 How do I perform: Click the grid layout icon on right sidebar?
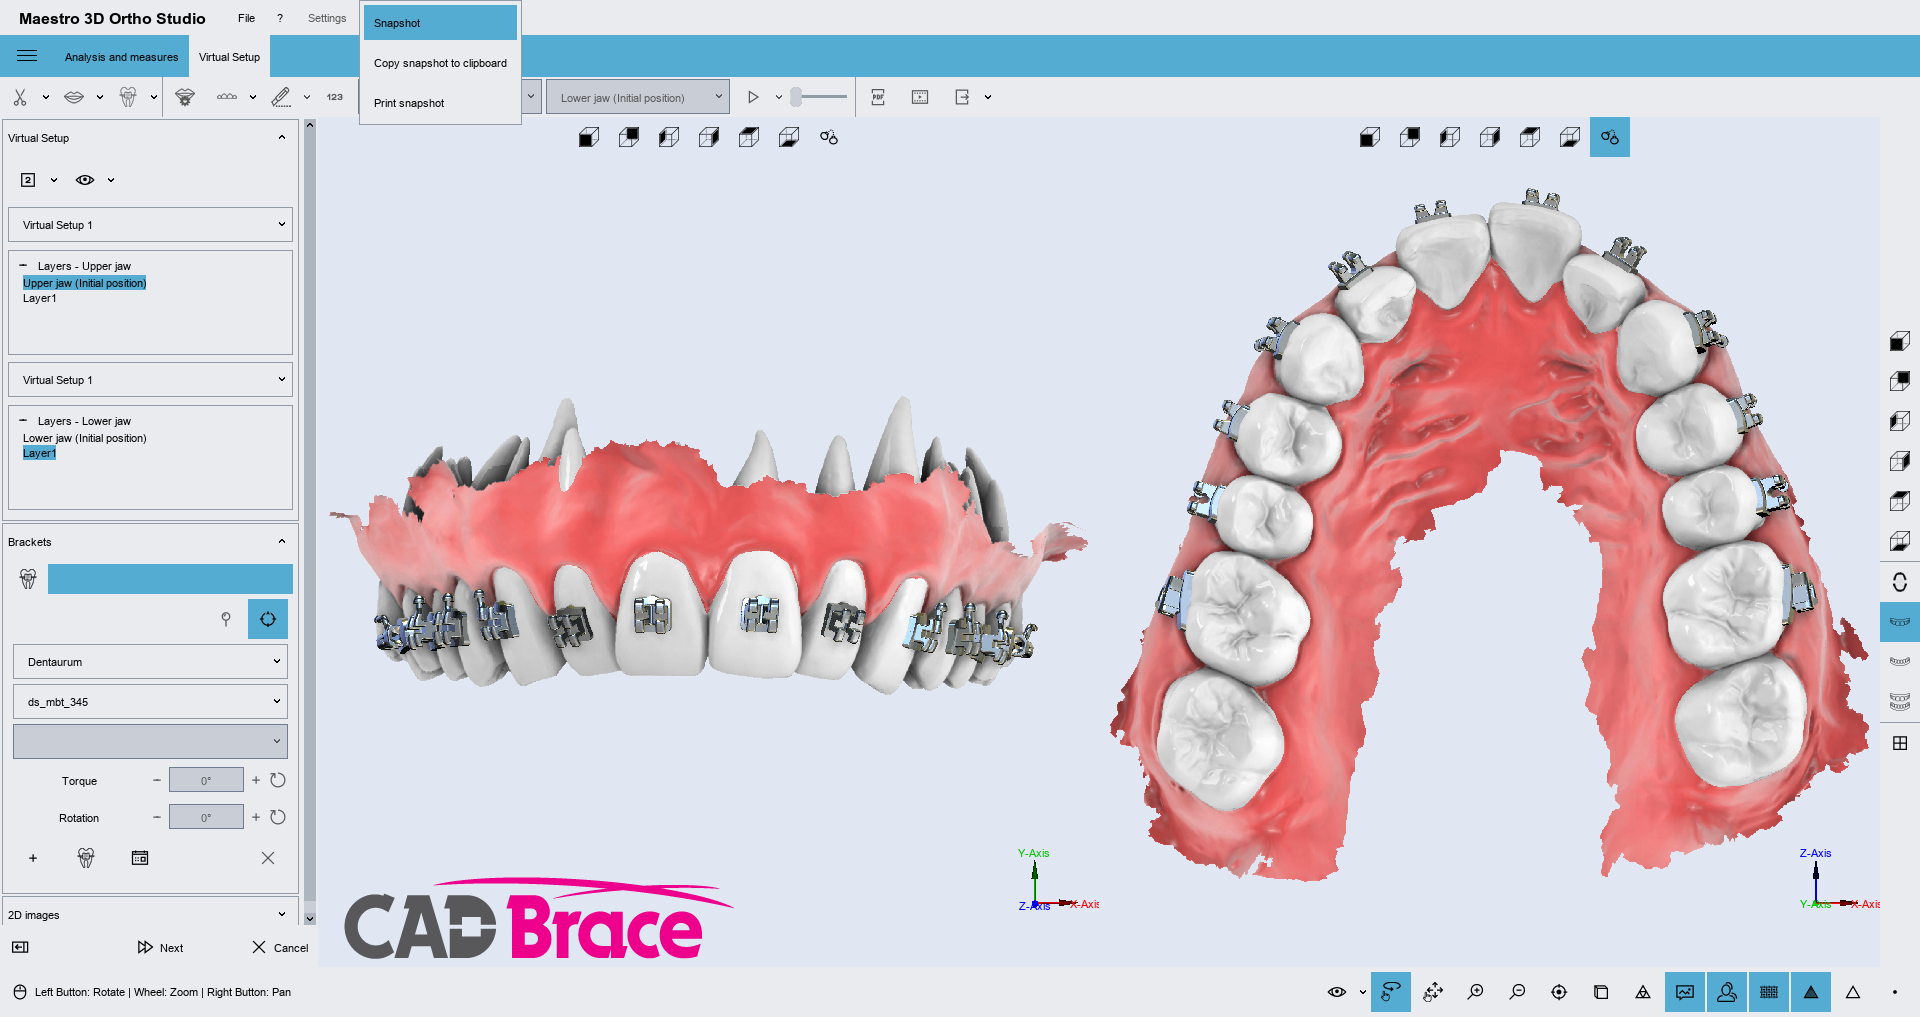[1900, 743]
